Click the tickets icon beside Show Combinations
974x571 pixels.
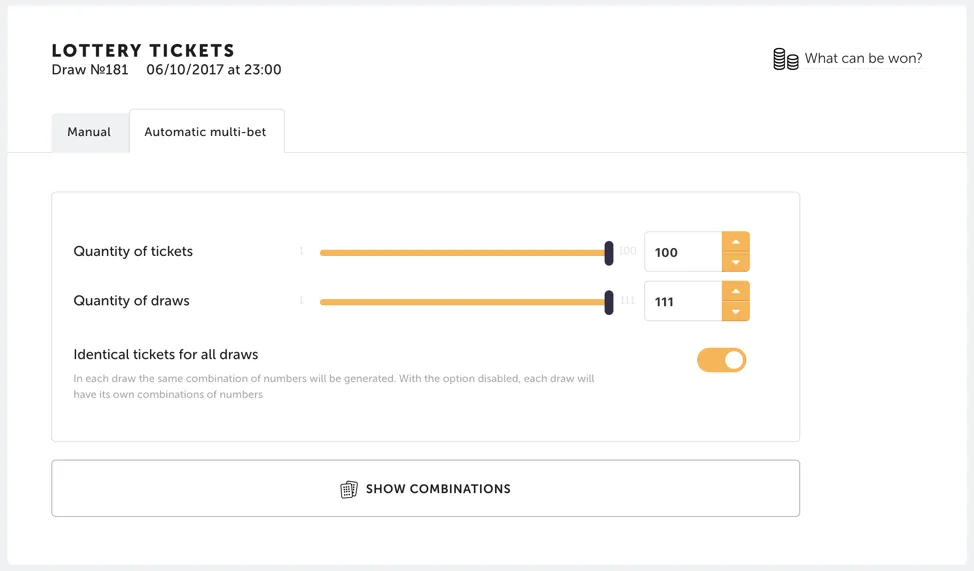click(349, 490)
